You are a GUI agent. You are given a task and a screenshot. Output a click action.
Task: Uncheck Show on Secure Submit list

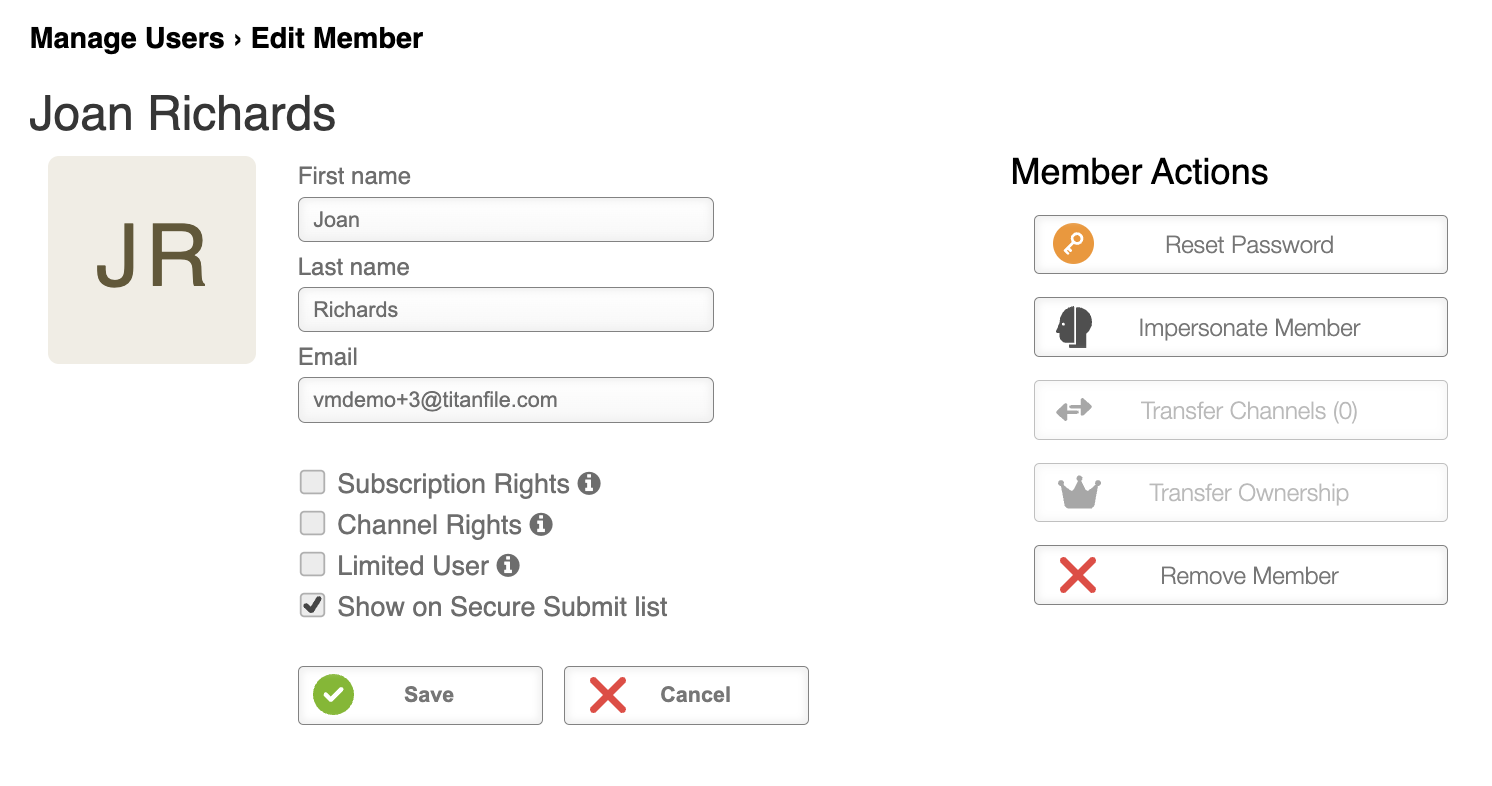[313, 605]
